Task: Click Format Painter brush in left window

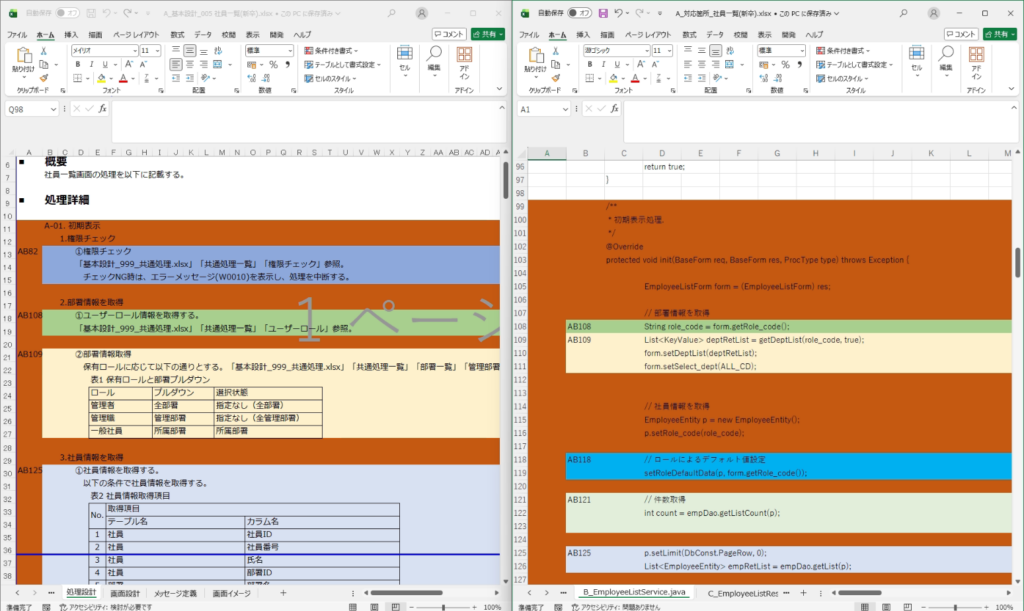Action: click(44, 78)
